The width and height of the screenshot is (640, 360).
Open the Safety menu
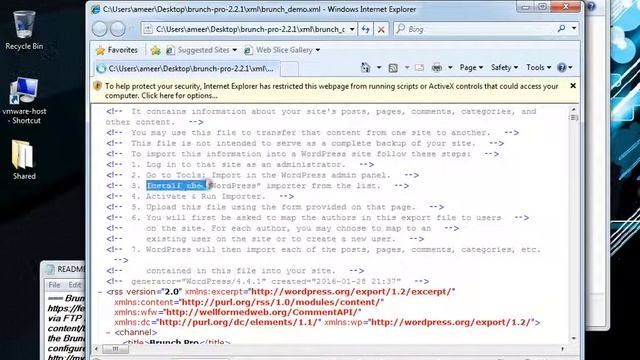tap(504, 67)
